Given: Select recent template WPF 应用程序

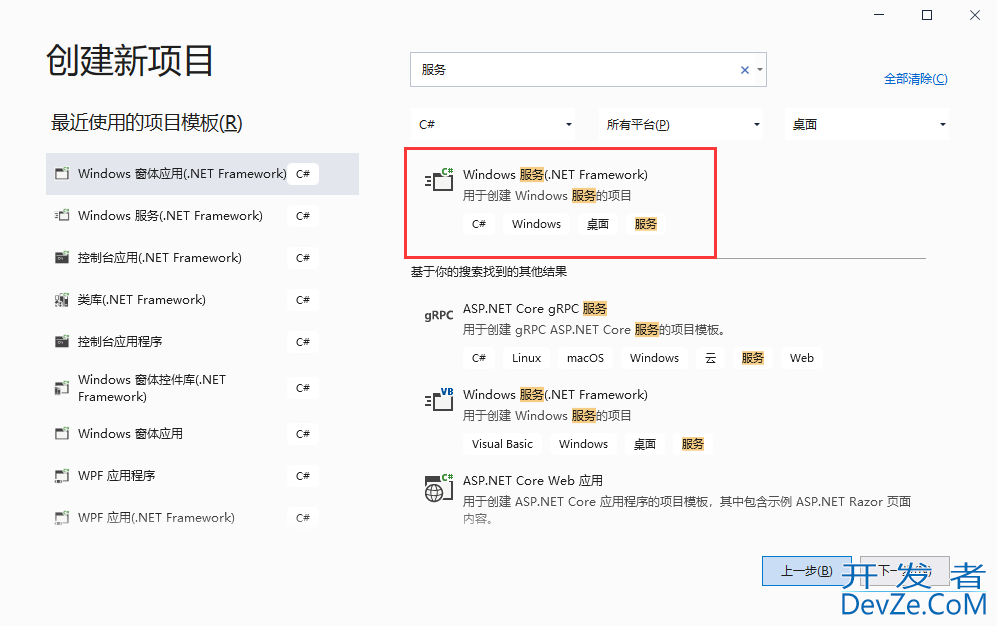Looking at the screenshot, I should [202, 475].
